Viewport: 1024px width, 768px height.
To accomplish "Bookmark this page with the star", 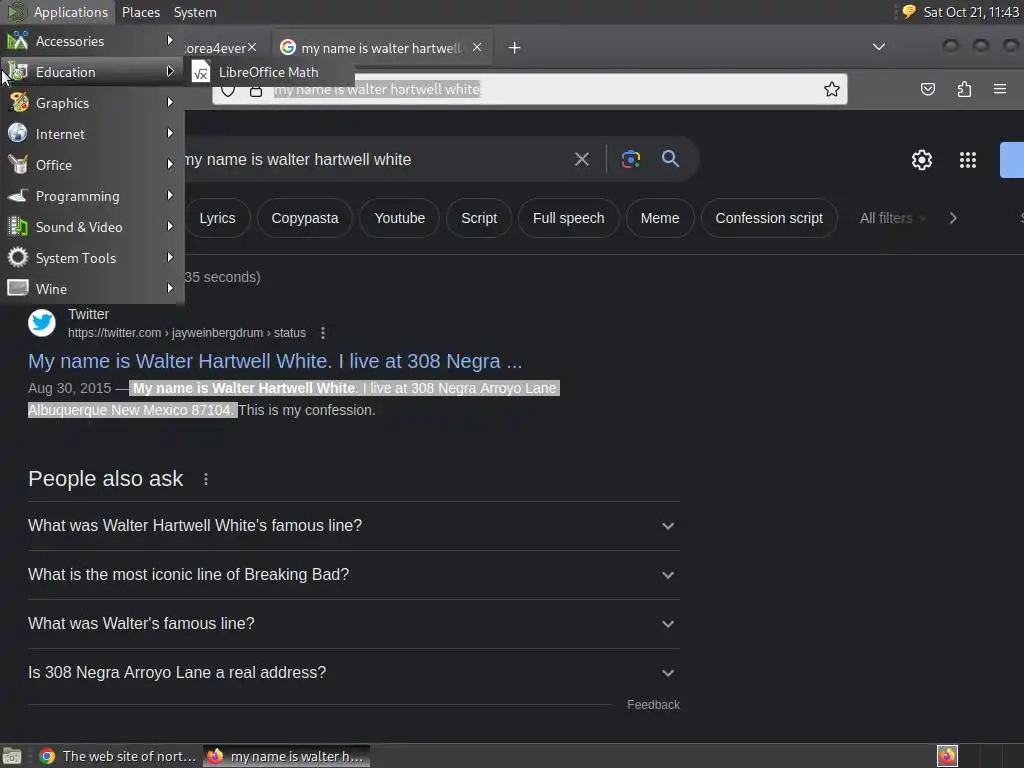I will [831, 89].
